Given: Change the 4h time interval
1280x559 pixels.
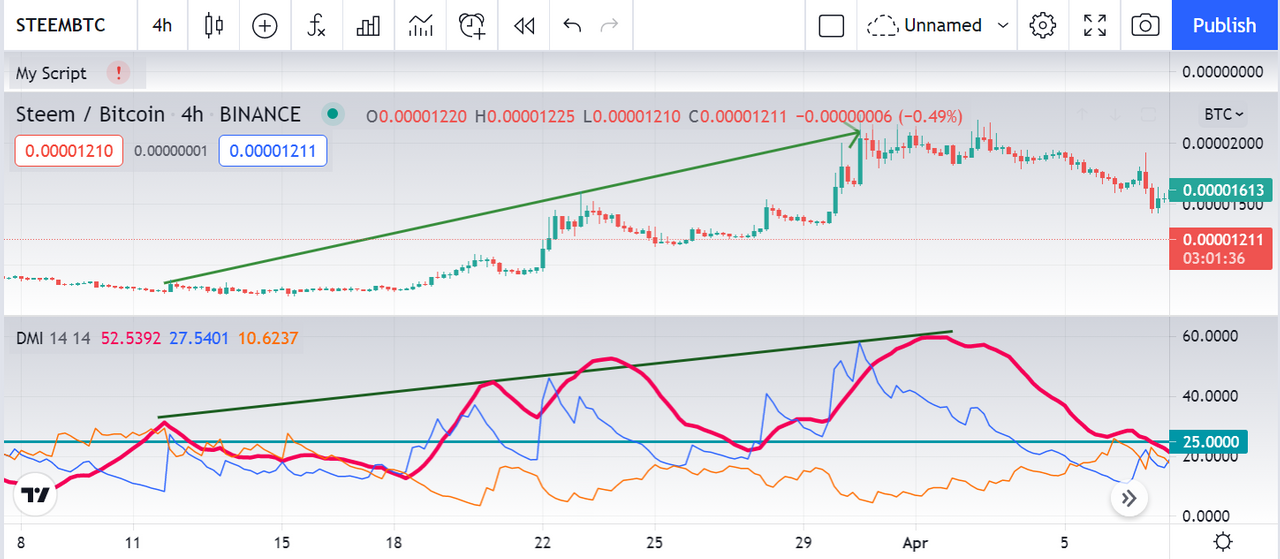Looking at the screenshot, I should coord(162,25).
